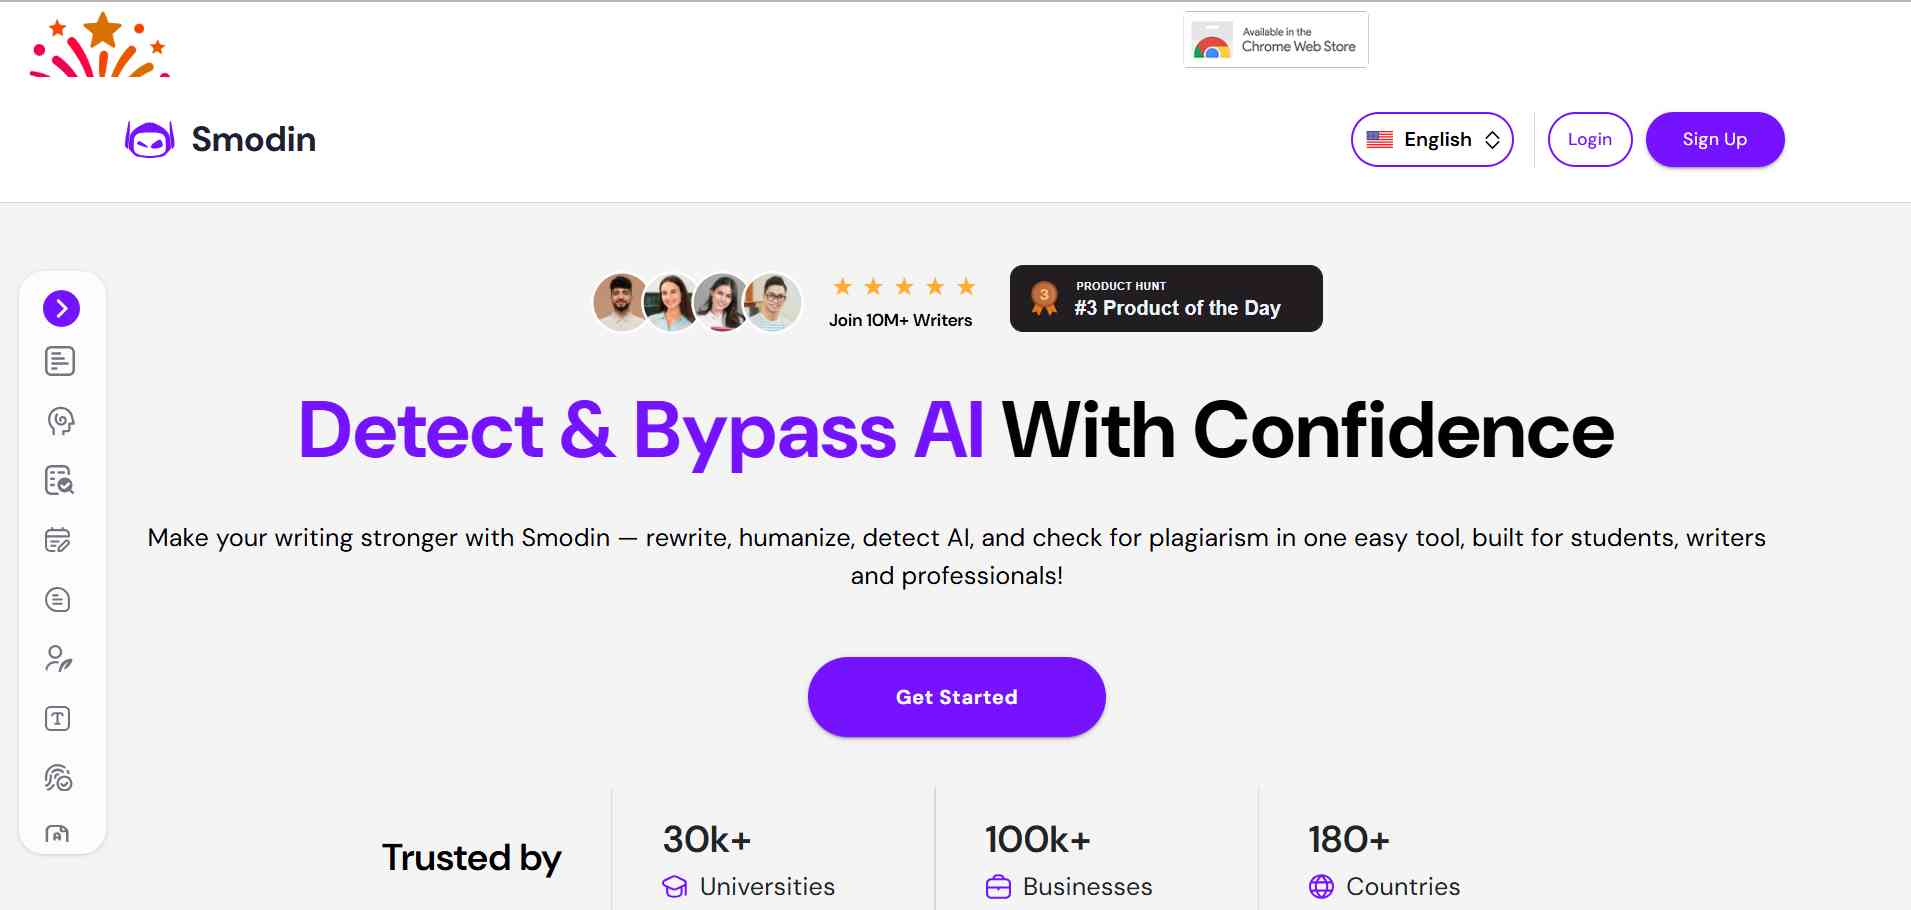Click the calendar with pencil sidebar icon
1911x910 pixels.
[58, 540]
